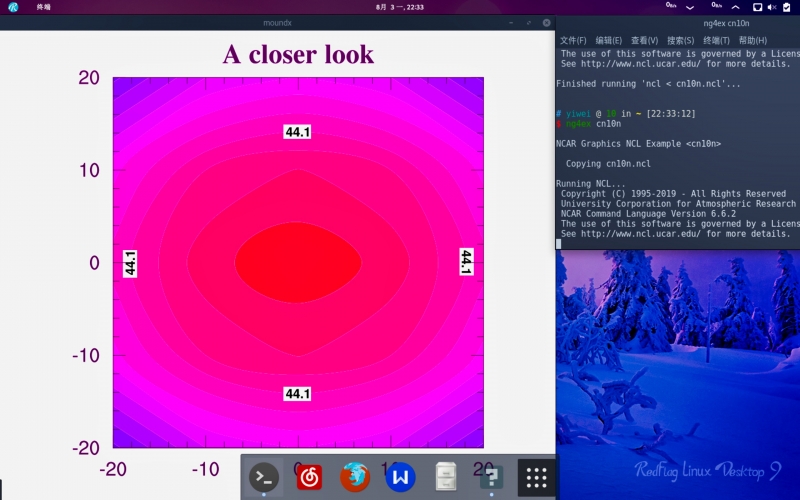This screenshot has height=500, width=800.
Task: Close the moundx plot window
Action: click(546, 22)
